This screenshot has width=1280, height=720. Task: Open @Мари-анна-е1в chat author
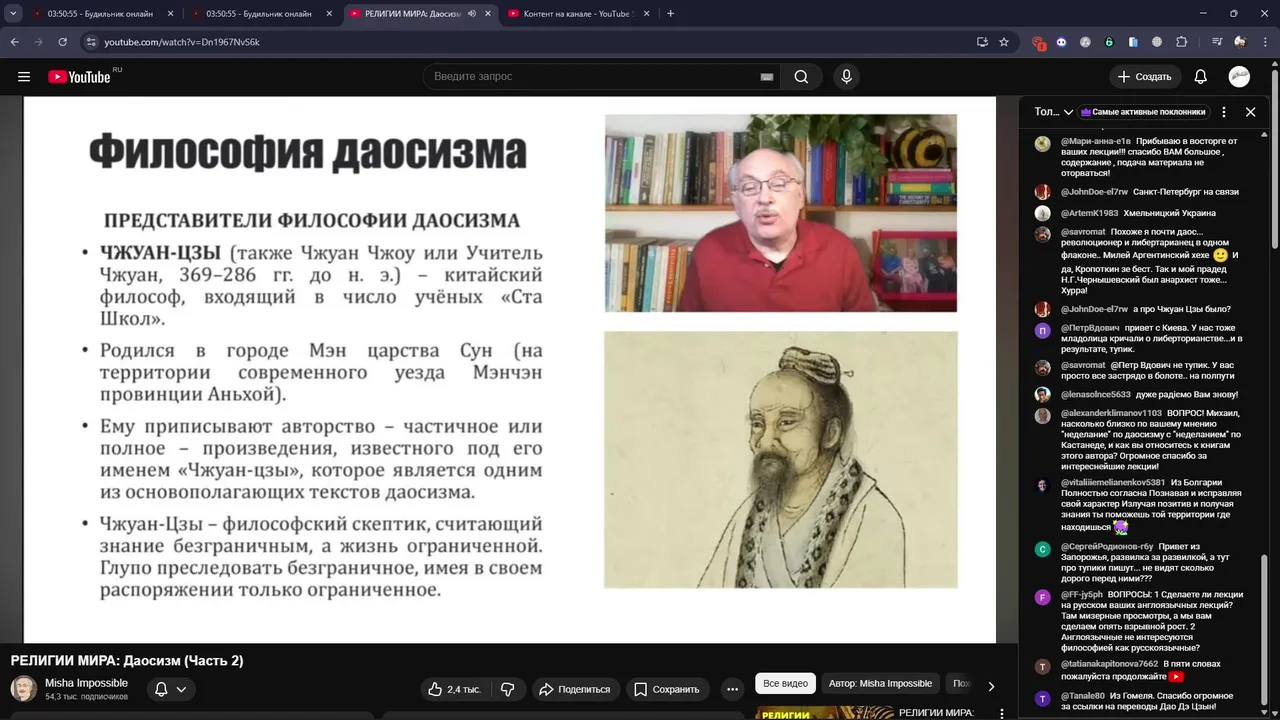[x=1095, y=141]
